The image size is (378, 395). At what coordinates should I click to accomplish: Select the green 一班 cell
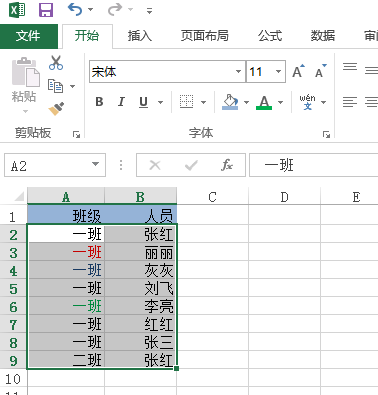(66, 306)
